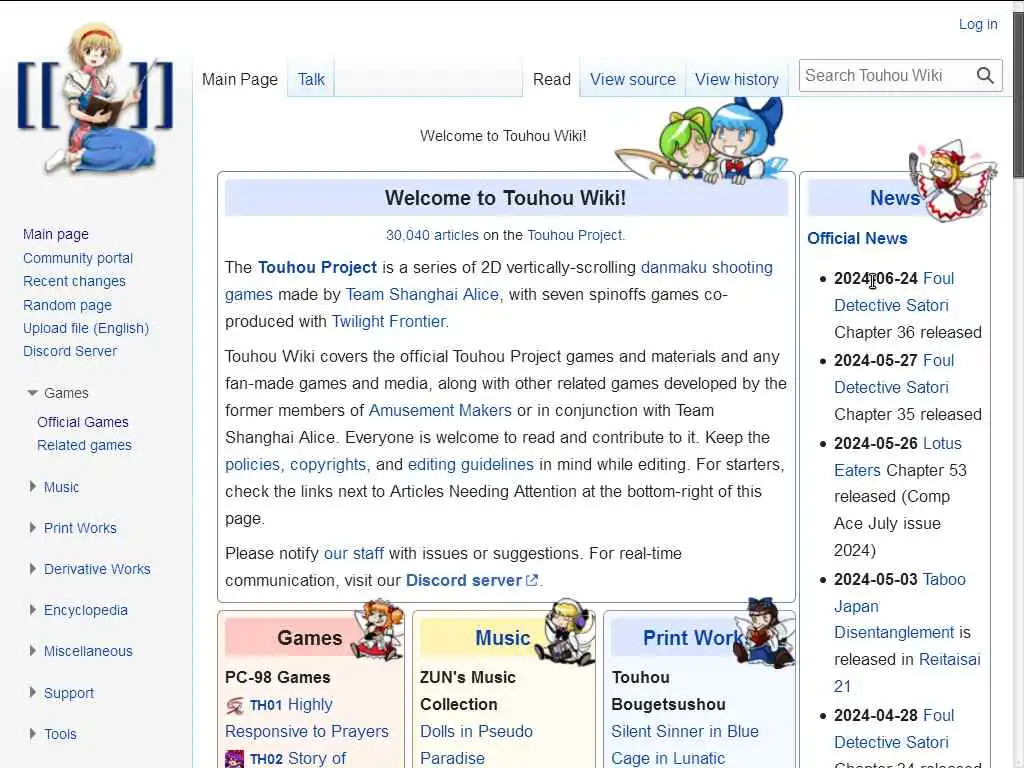Viewport: 1024px width, 768px height.
Task: Select the Main Page tab
Action: 240,79
